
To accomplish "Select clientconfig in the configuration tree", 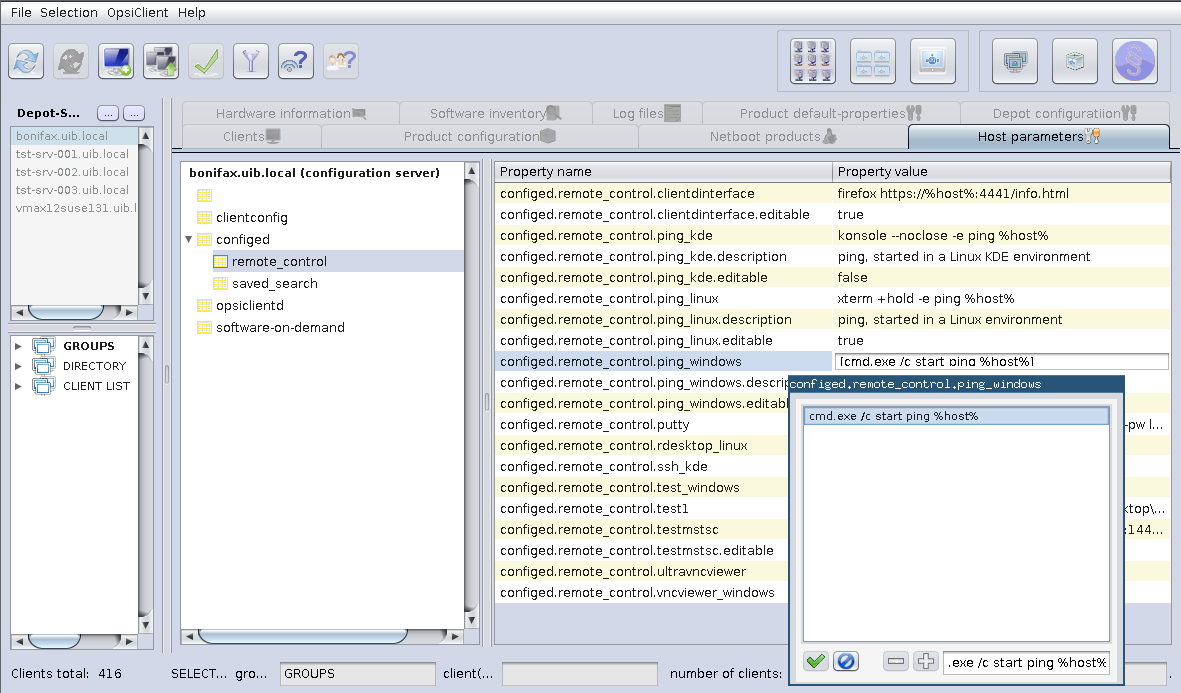I will (x=252, y=218).
